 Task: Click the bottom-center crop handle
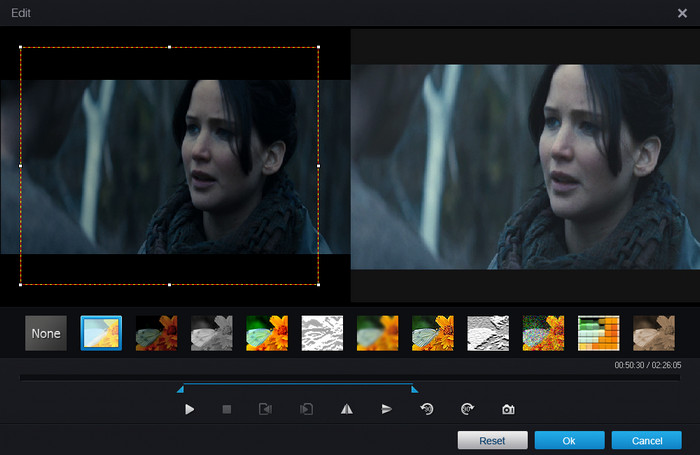click(169, 284)
